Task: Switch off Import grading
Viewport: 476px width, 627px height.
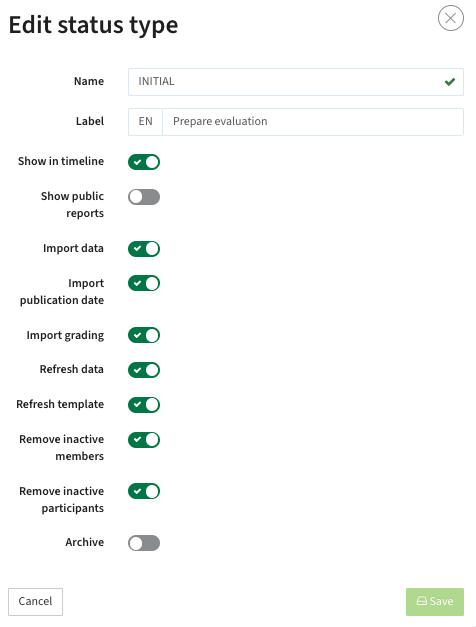Action: 144,335
